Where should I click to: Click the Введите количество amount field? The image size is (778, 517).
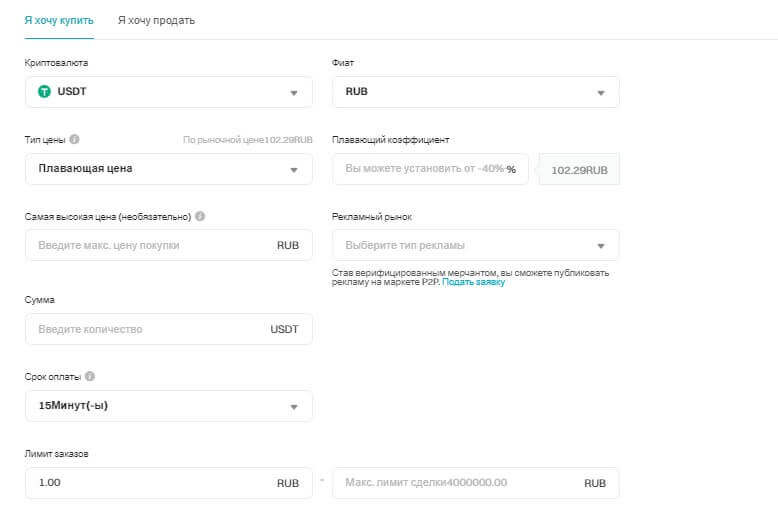coord(150,329)
